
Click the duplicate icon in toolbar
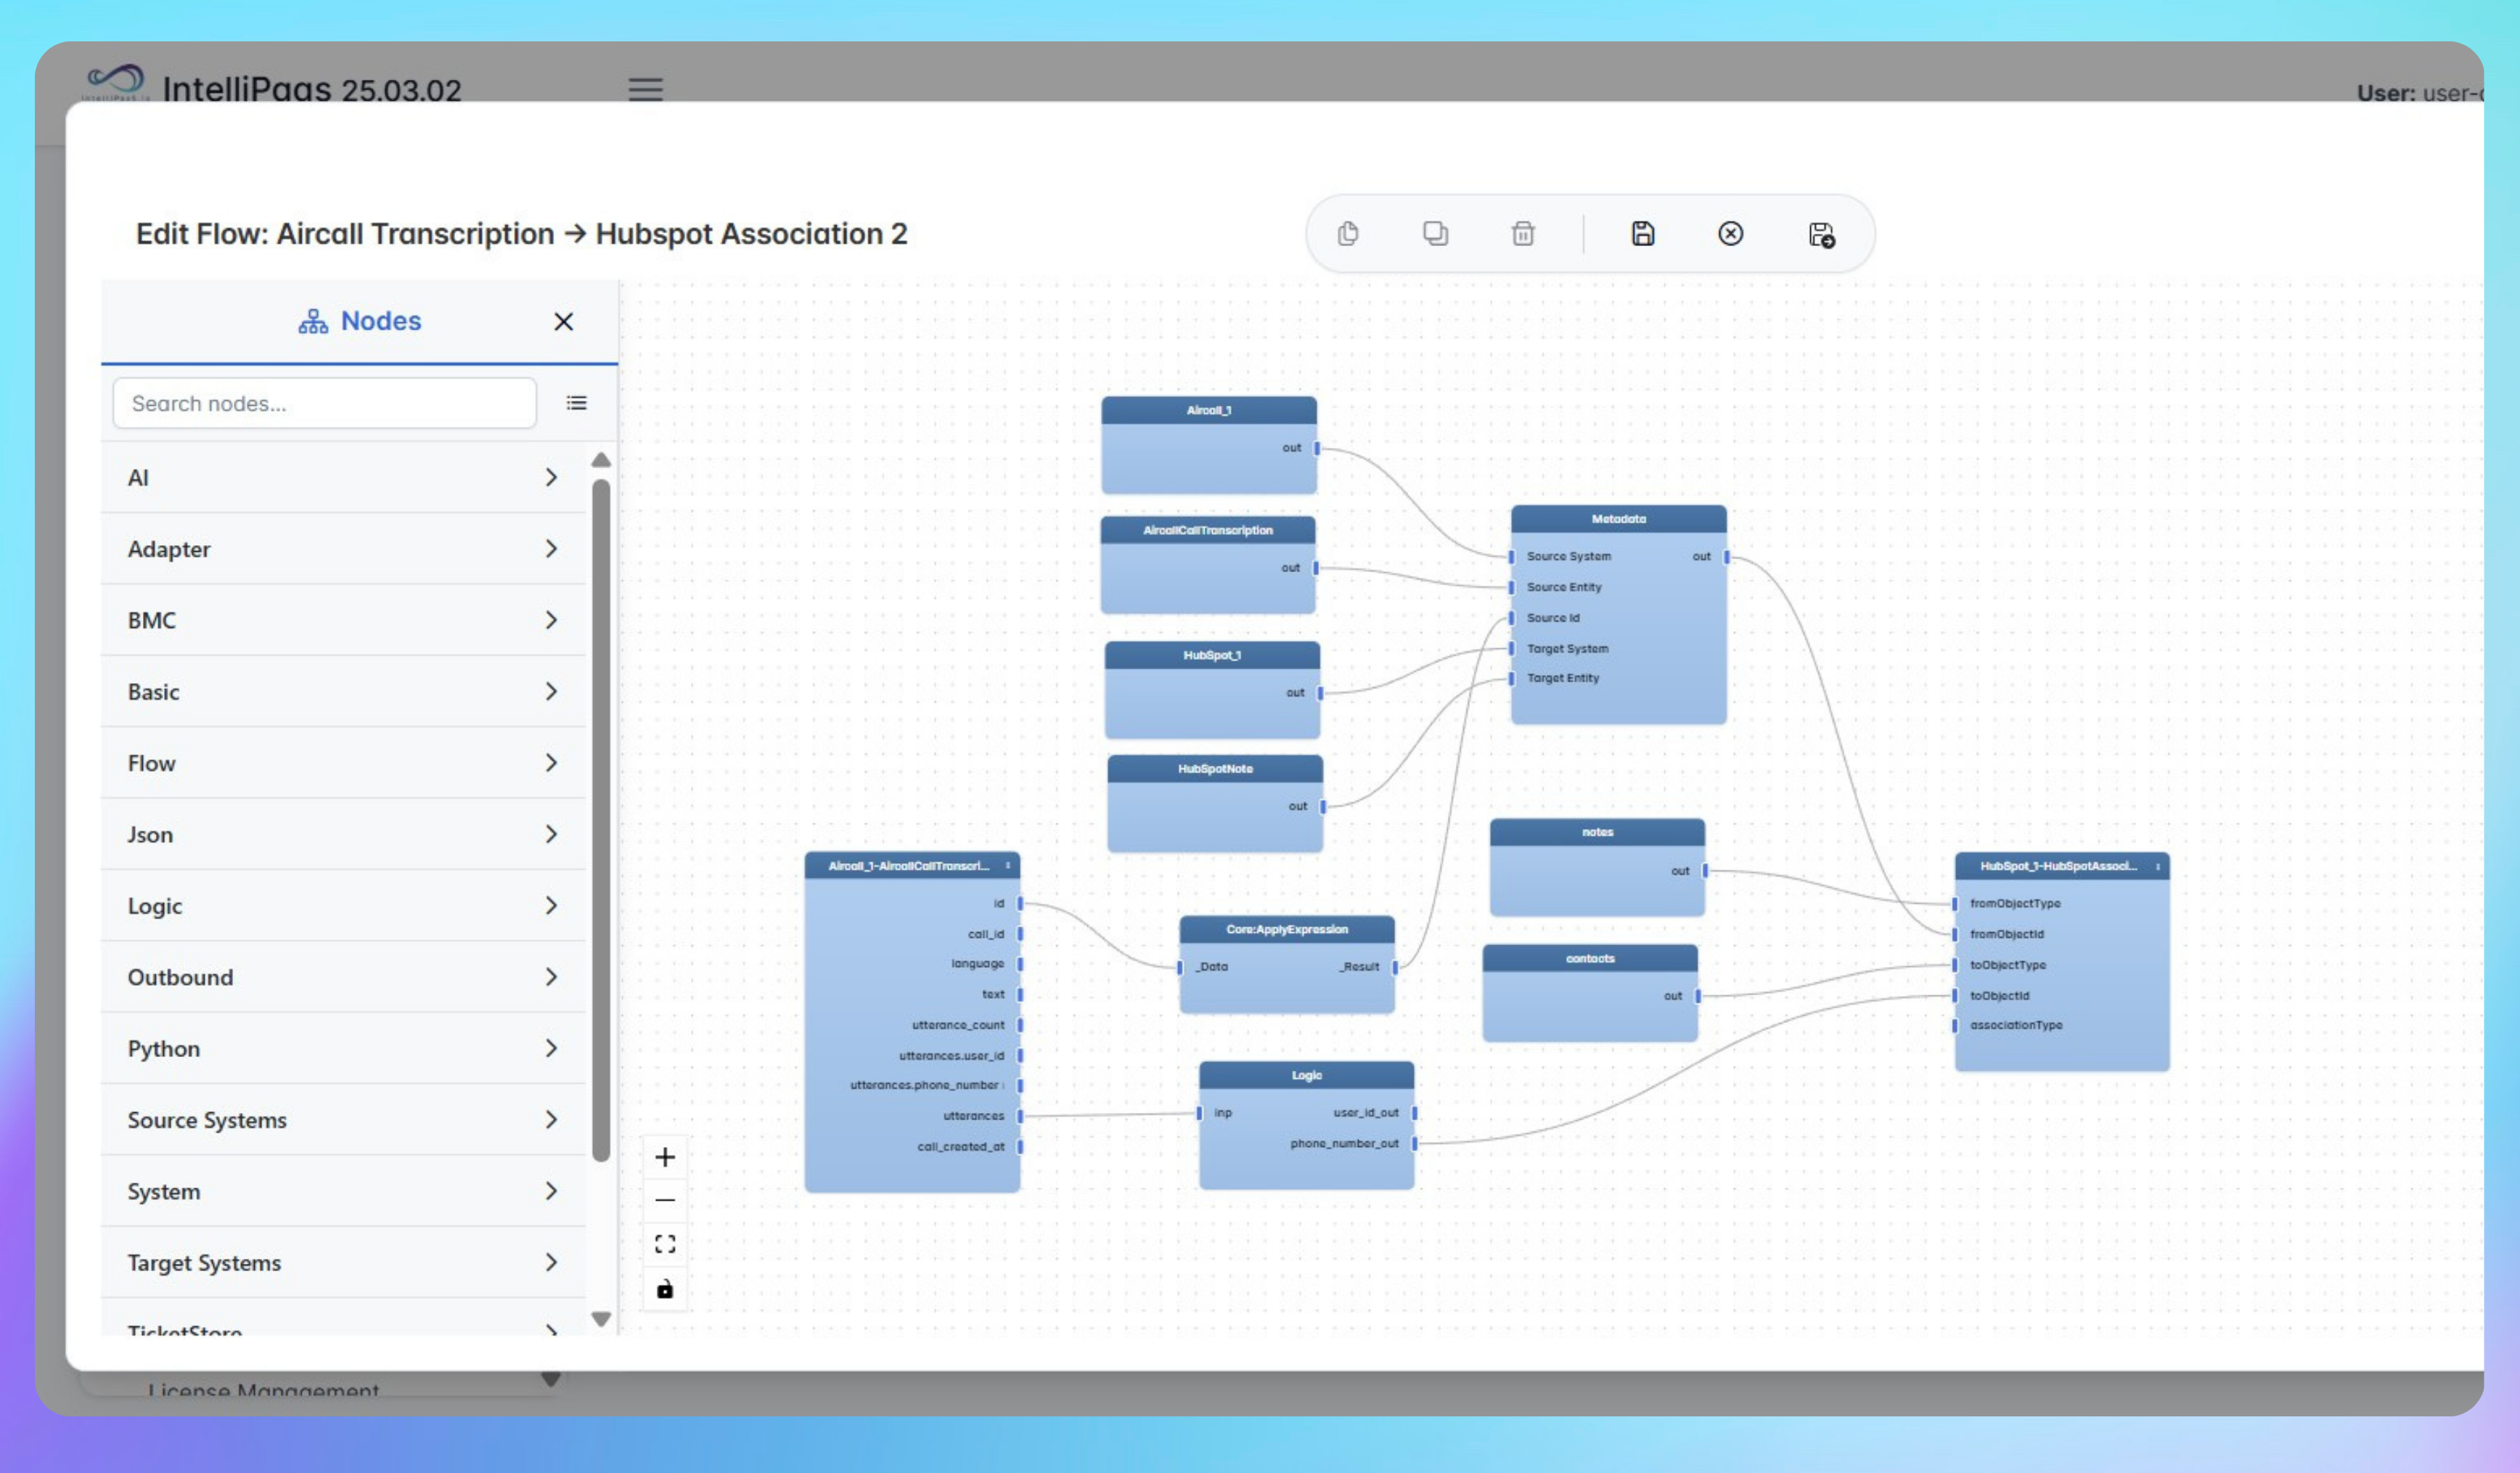pyautogui.click(x=1435, y=234)
